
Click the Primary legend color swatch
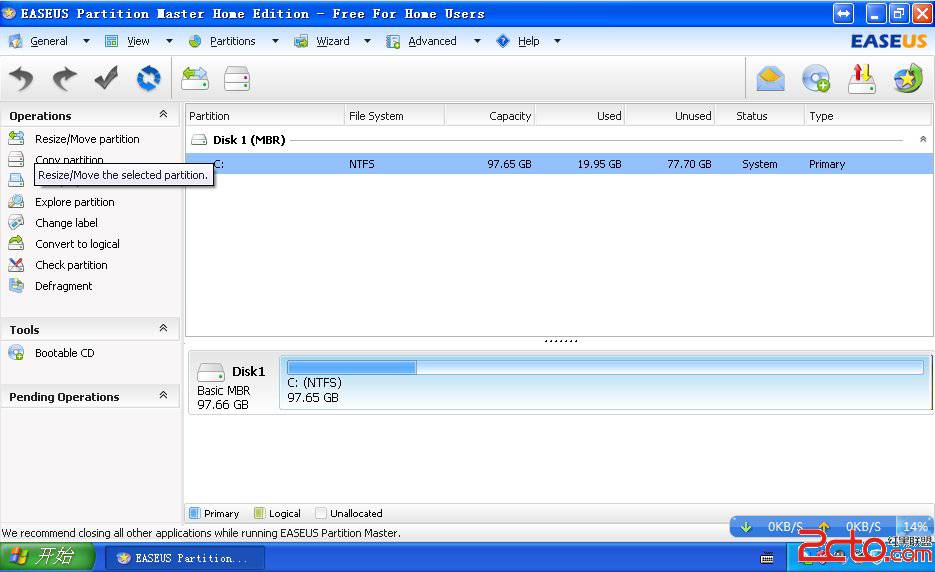coord(194,513)
